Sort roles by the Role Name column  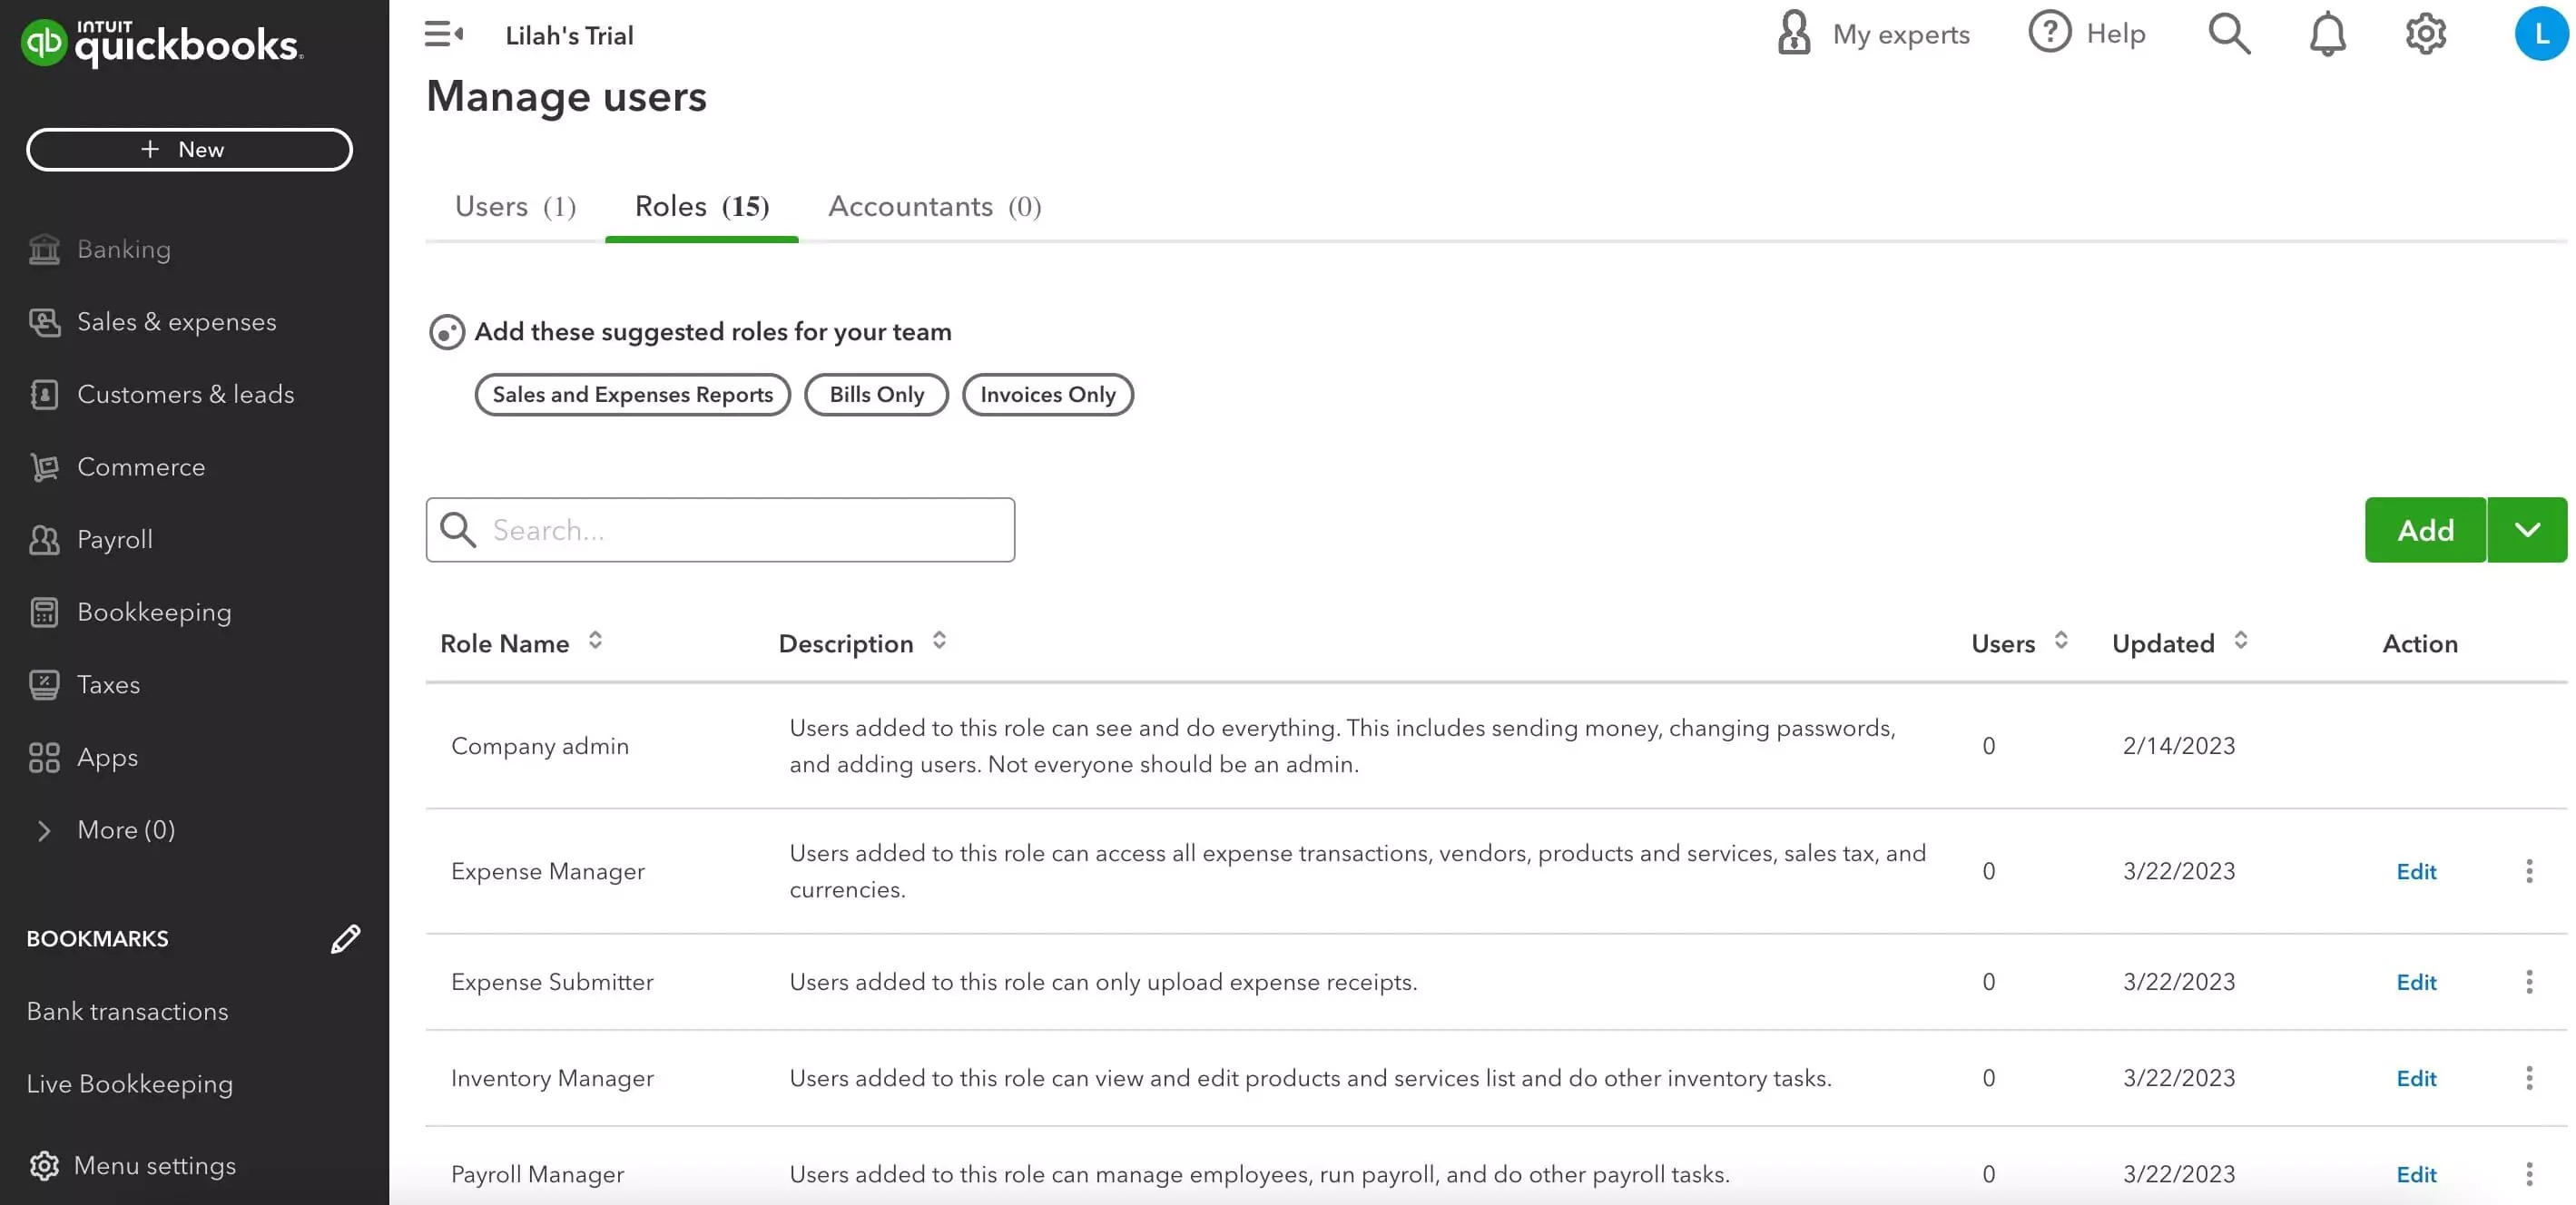595,641
